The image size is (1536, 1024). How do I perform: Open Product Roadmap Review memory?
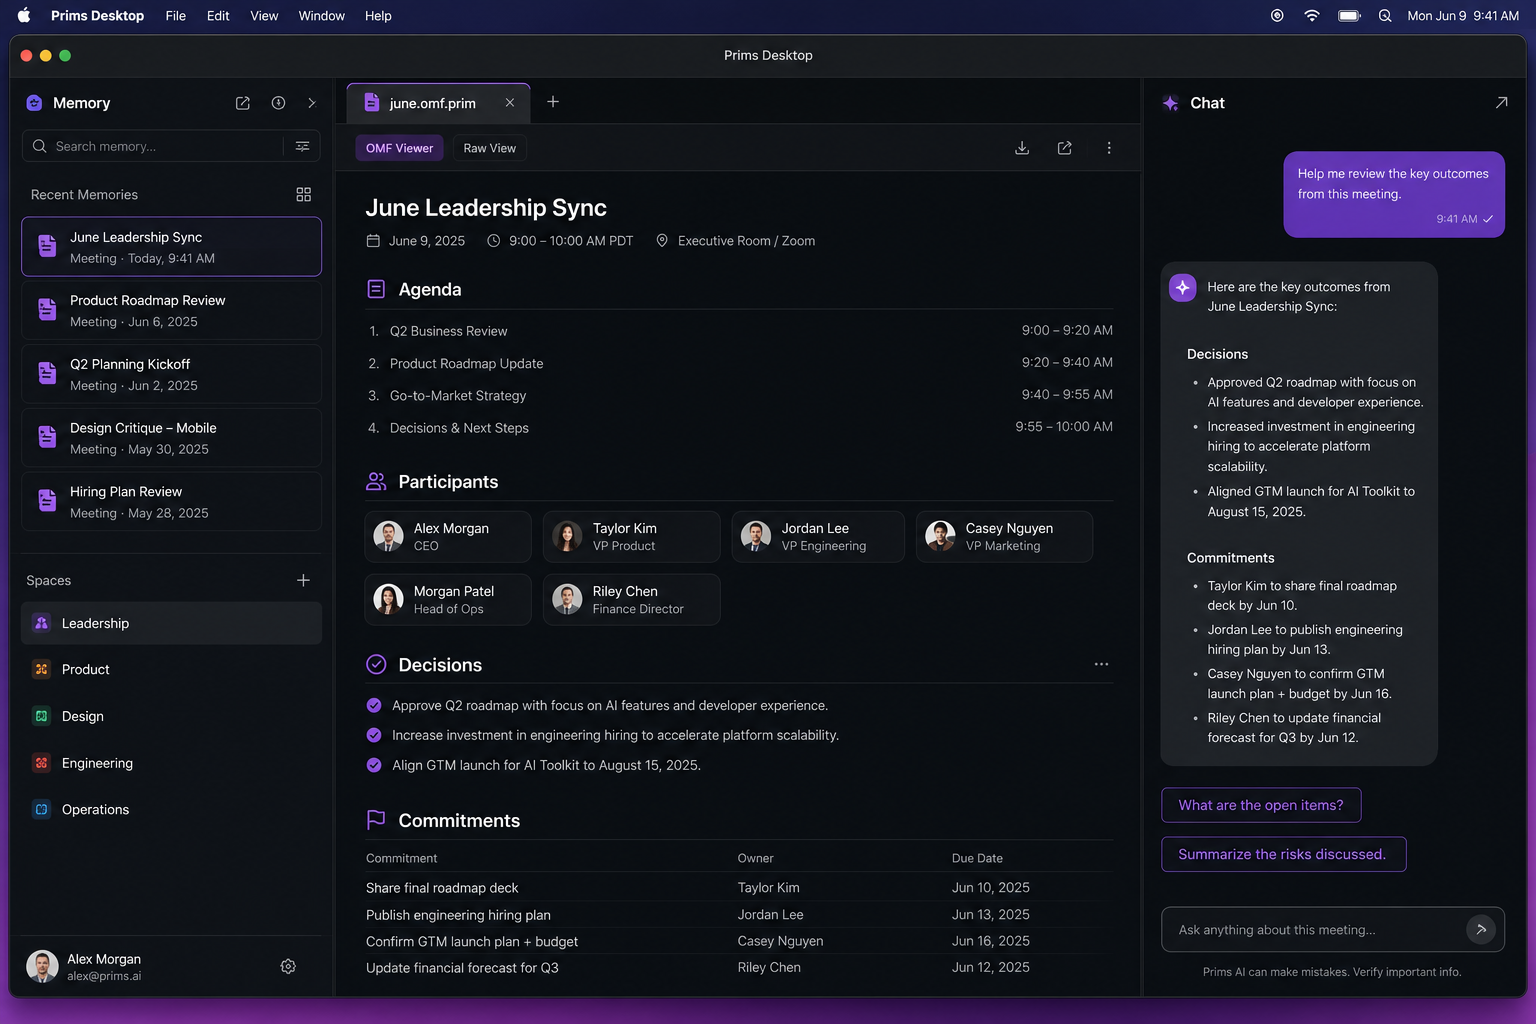pos(171,310)
